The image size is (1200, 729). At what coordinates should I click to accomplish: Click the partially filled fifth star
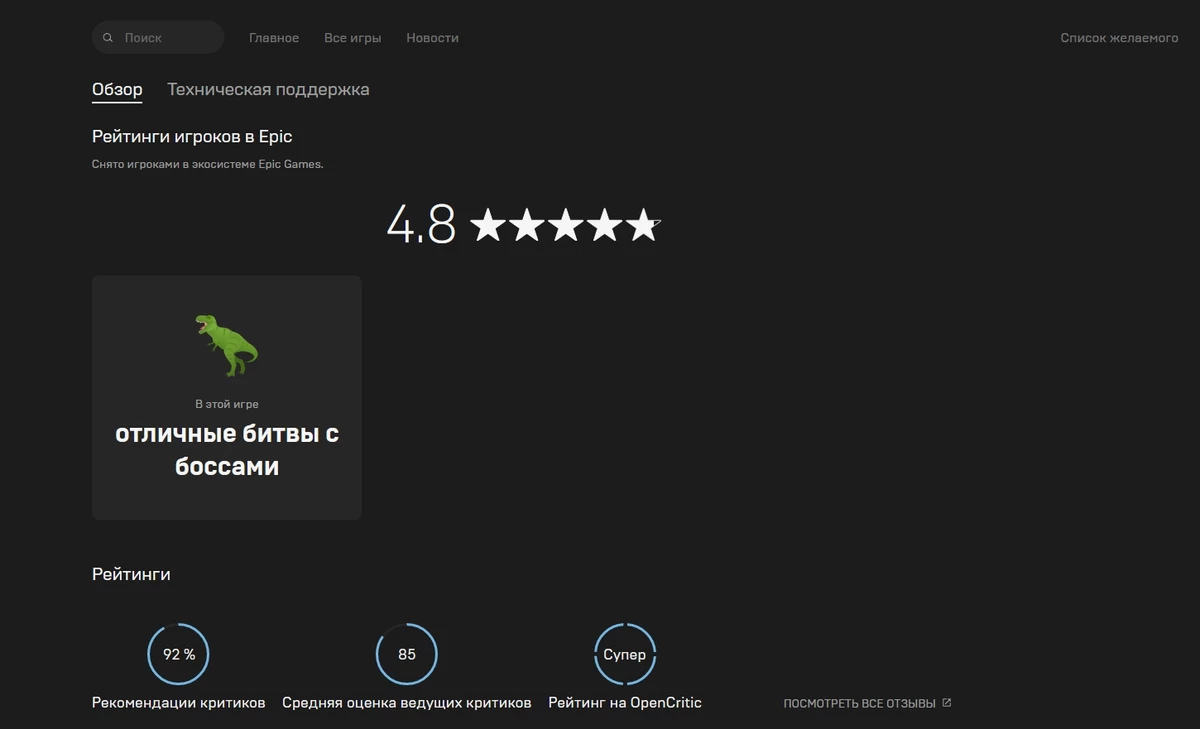pyautogui.click(x=643, y=226)
